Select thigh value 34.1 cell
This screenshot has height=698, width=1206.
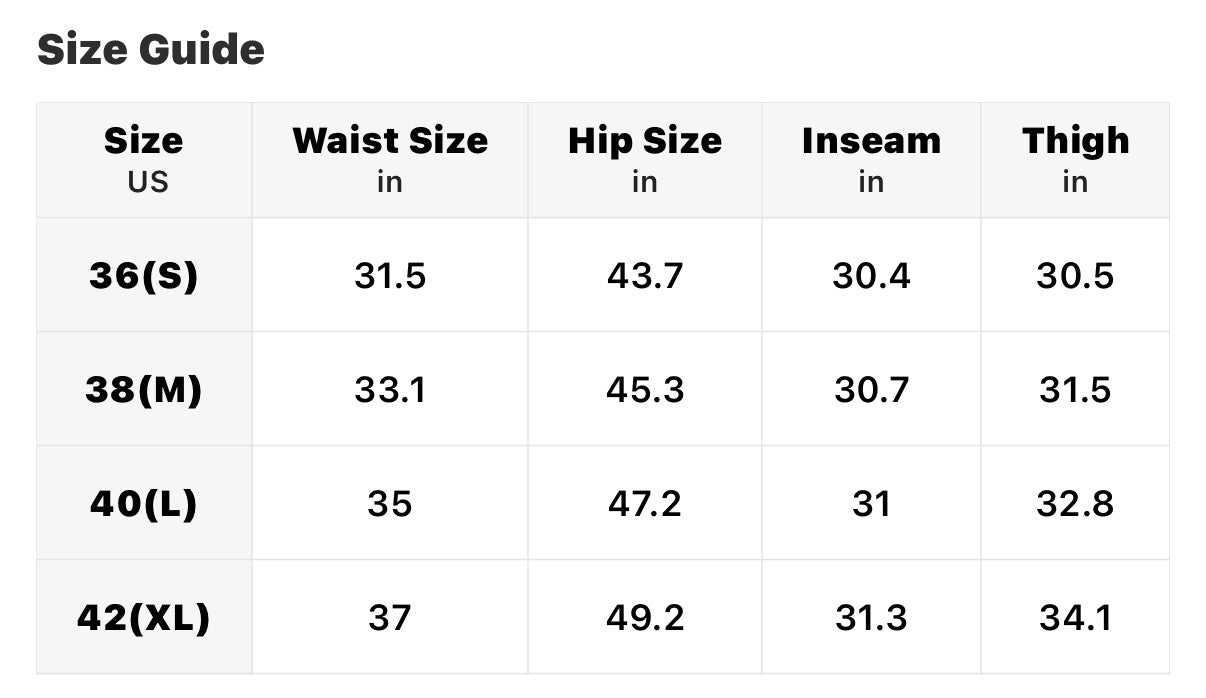[x=1075, y=617]
